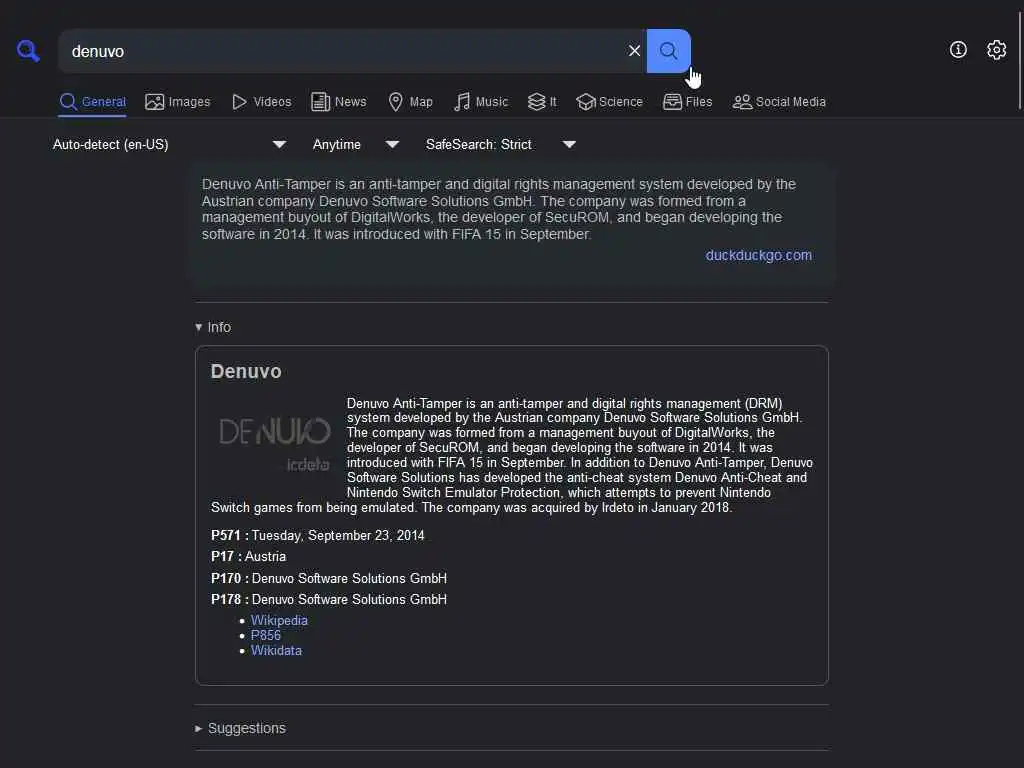Open preferences via the gear icon

tap(996, 50)
